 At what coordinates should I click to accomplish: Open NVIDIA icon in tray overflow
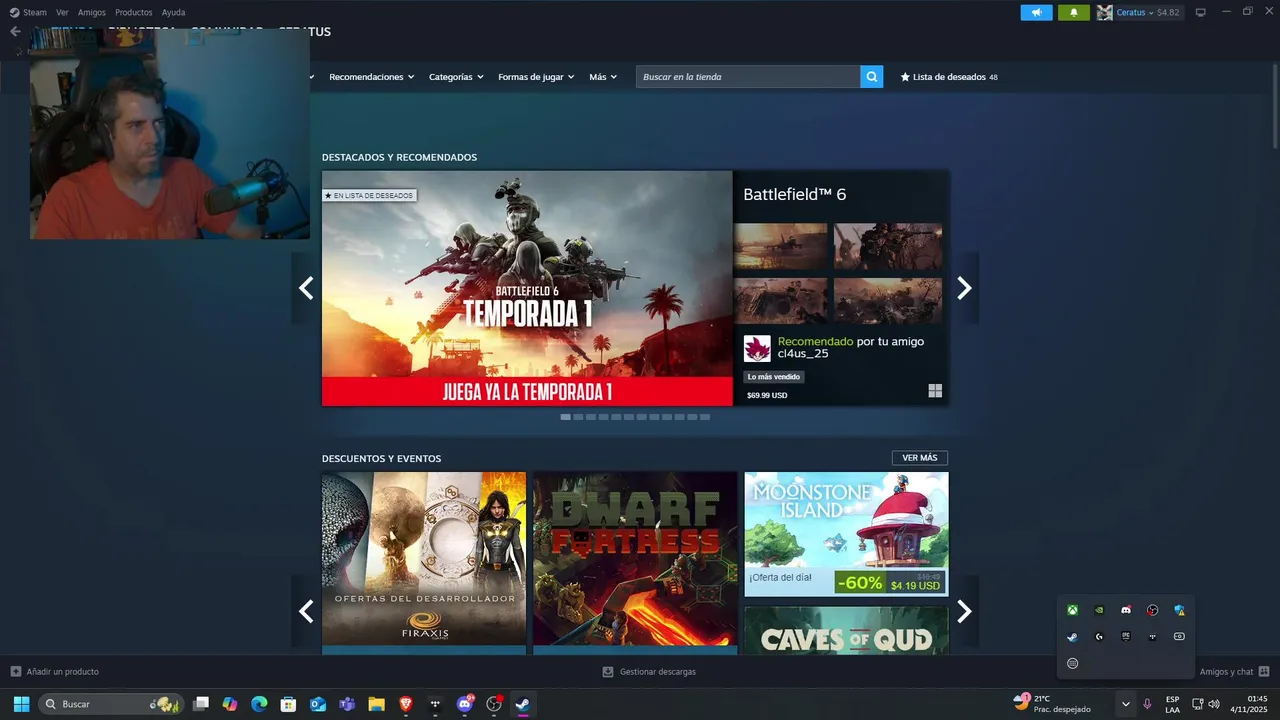[1099, 610]
